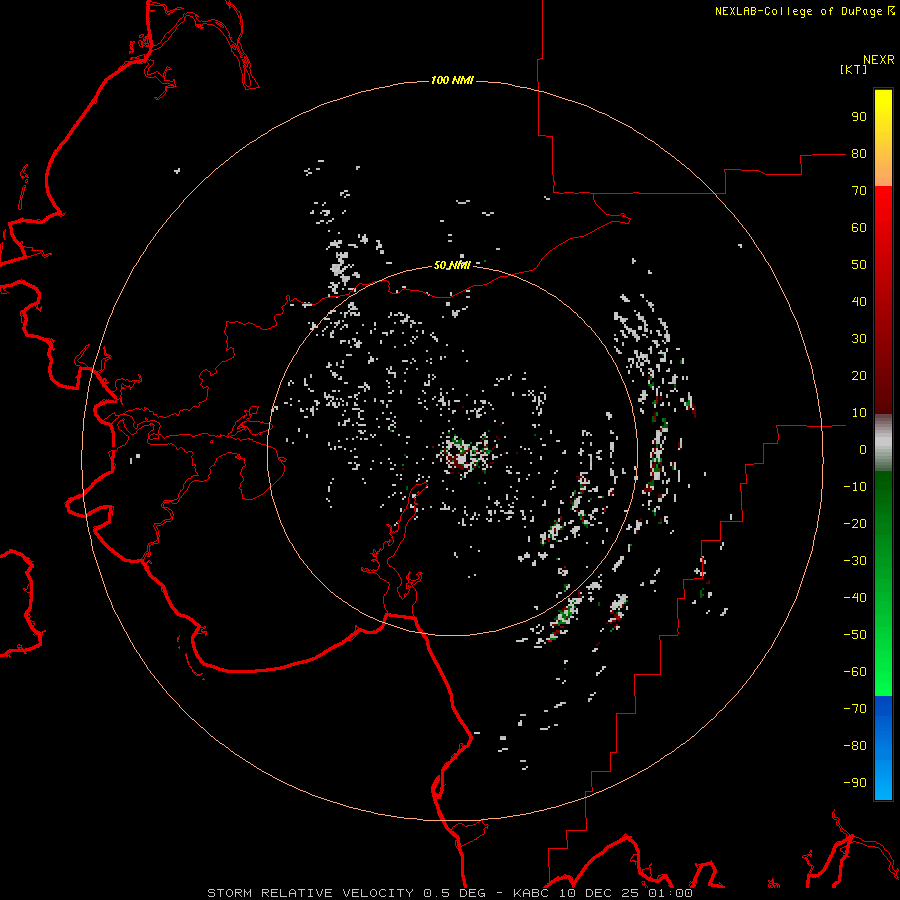Image resolution: width=900 pixels, height=900 pixels.
Task: Click the '-90' value on velocity scale
Action: [855, 783]
